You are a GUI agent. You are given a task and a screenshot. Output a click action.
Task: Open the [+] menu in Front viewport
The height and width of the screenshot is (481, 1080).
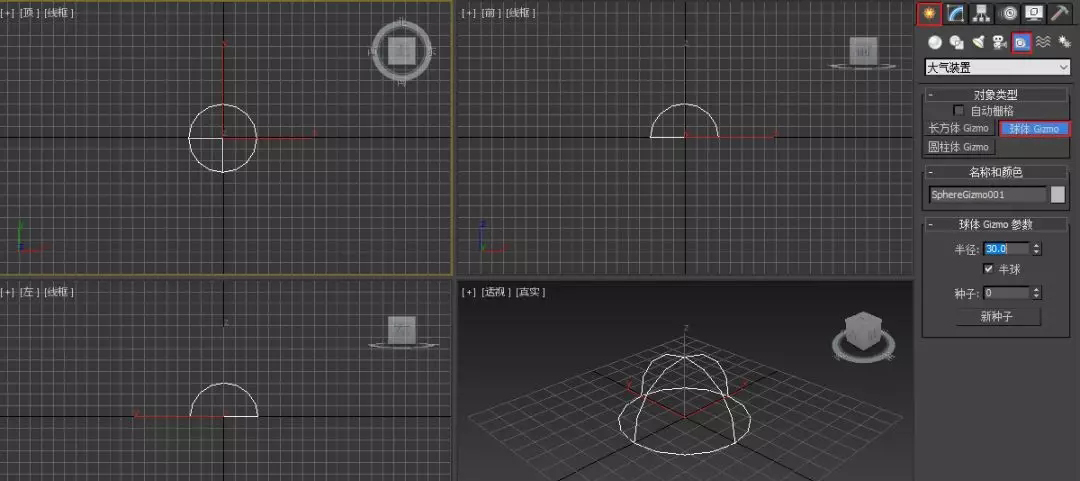coord(468,13)
